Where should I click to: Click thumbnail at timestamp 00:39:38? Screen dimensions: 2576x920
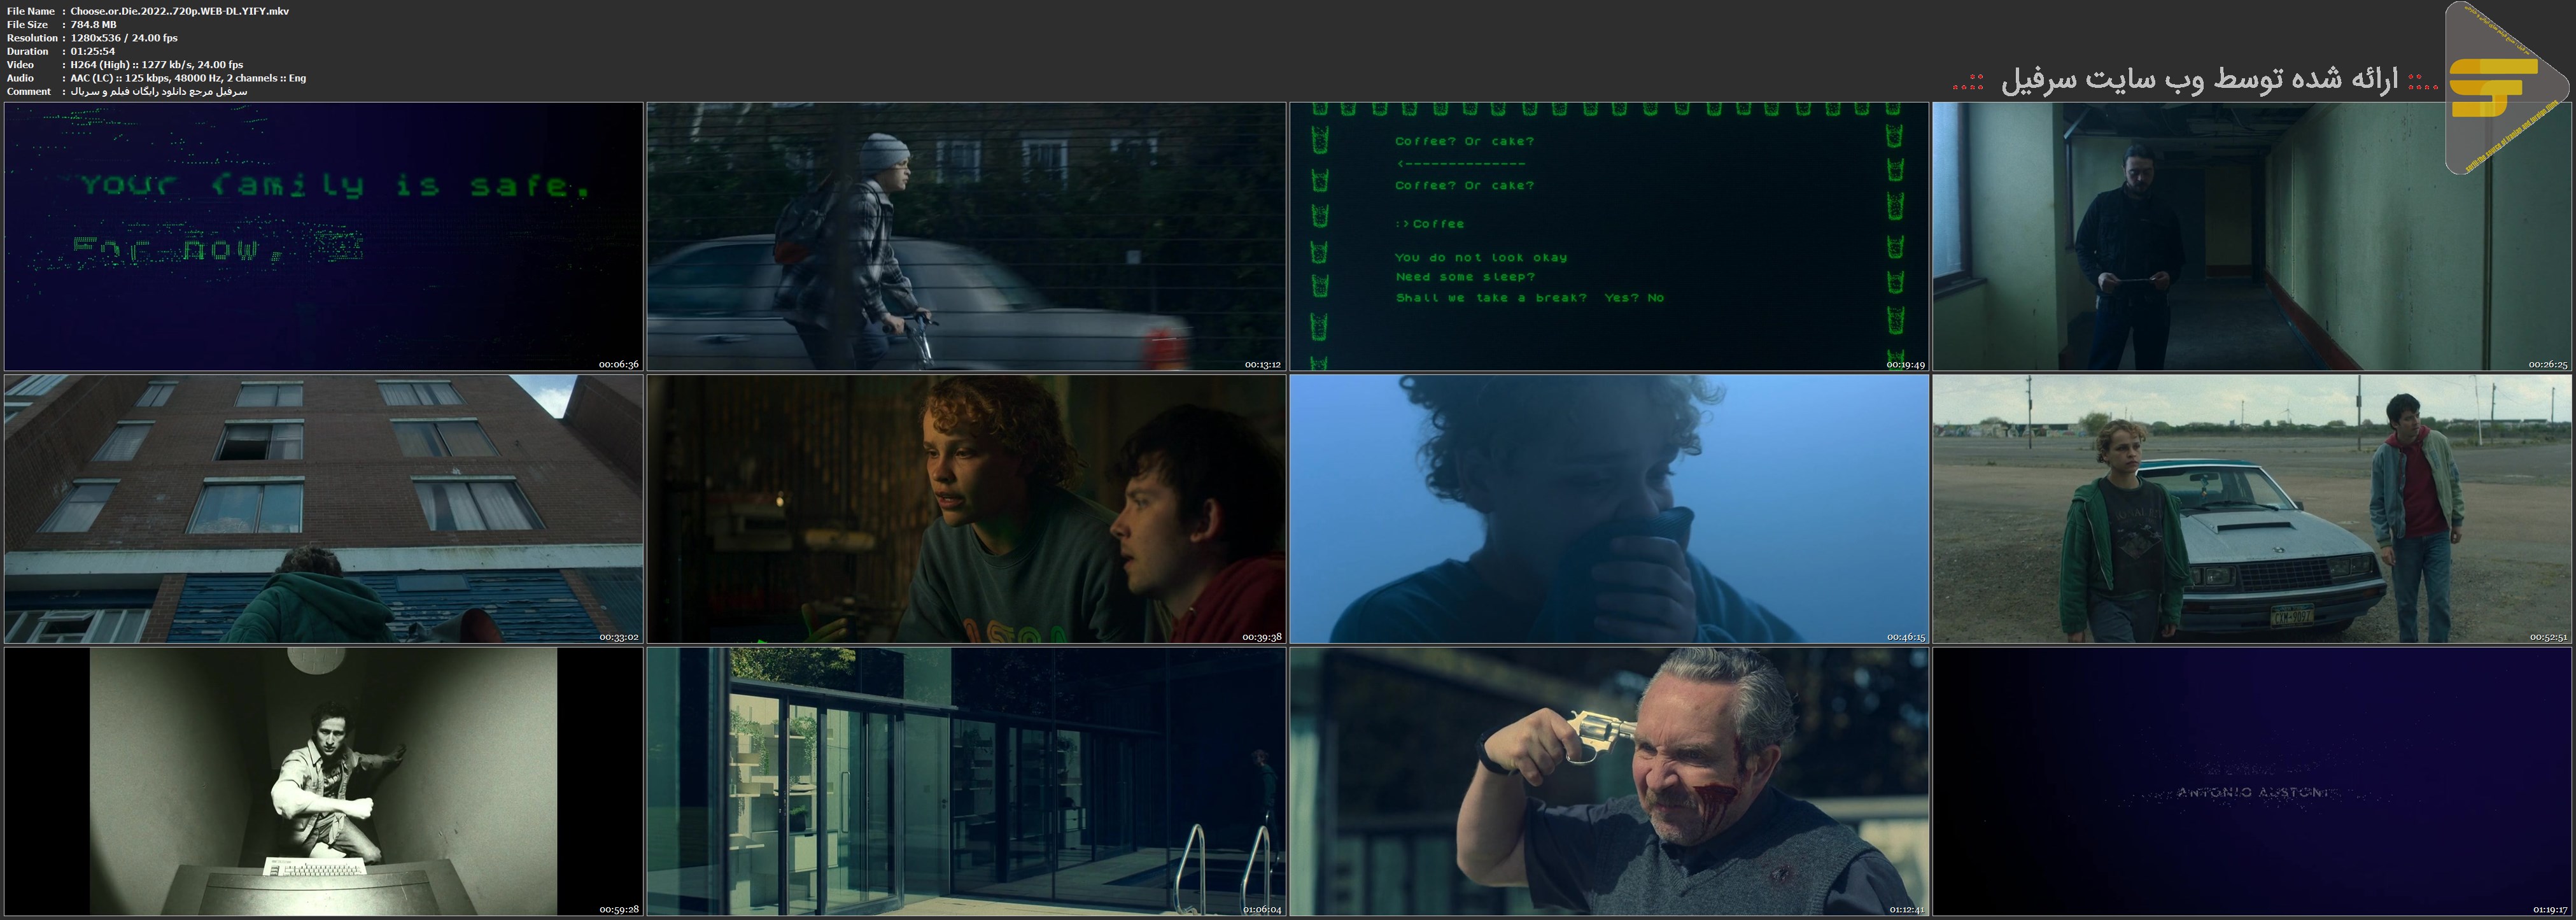coord(966,509)
